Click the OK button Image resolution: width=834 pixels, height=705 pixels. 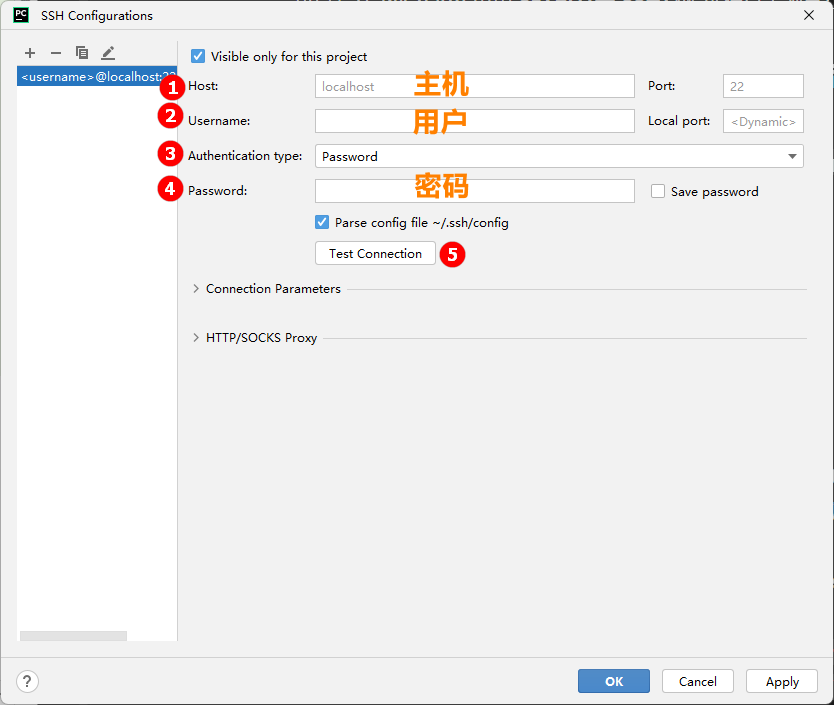(x=613, y=681)
